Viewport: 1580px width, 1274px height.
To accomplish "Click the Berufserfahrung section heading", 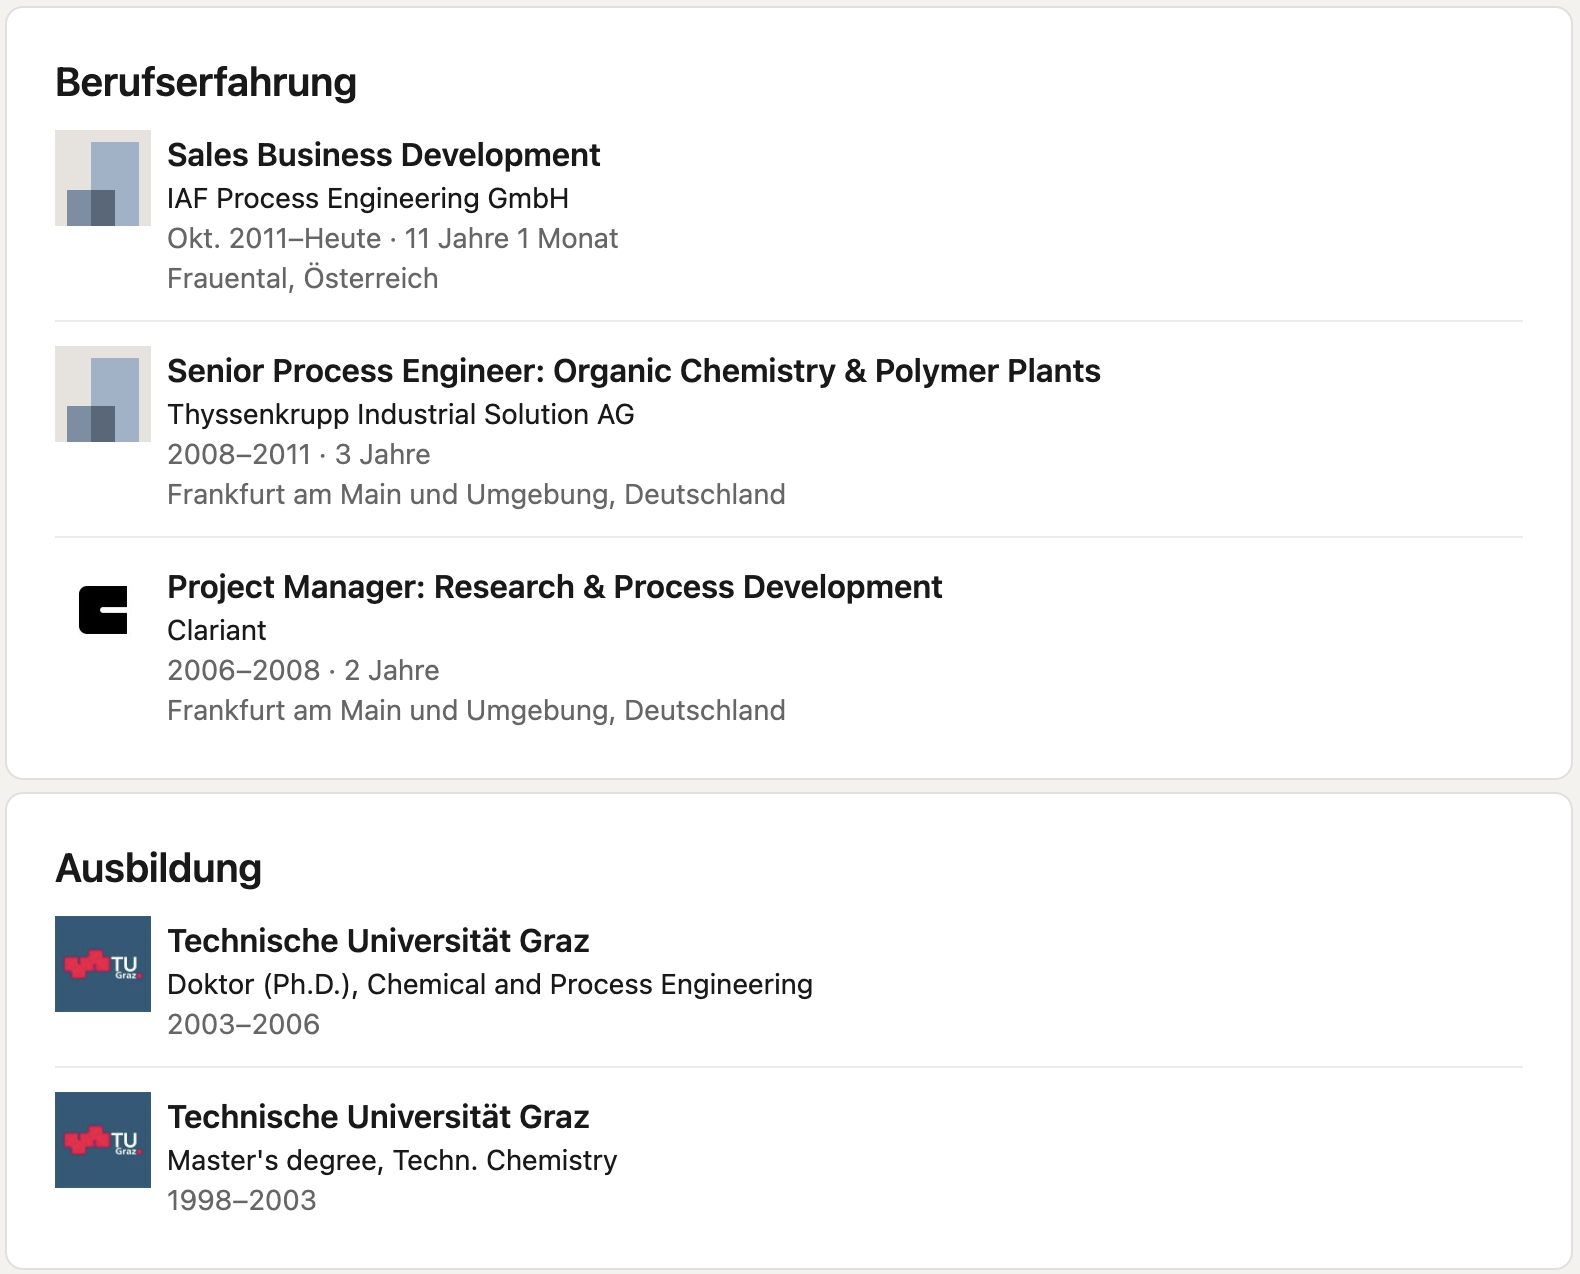I will (206, 82).
